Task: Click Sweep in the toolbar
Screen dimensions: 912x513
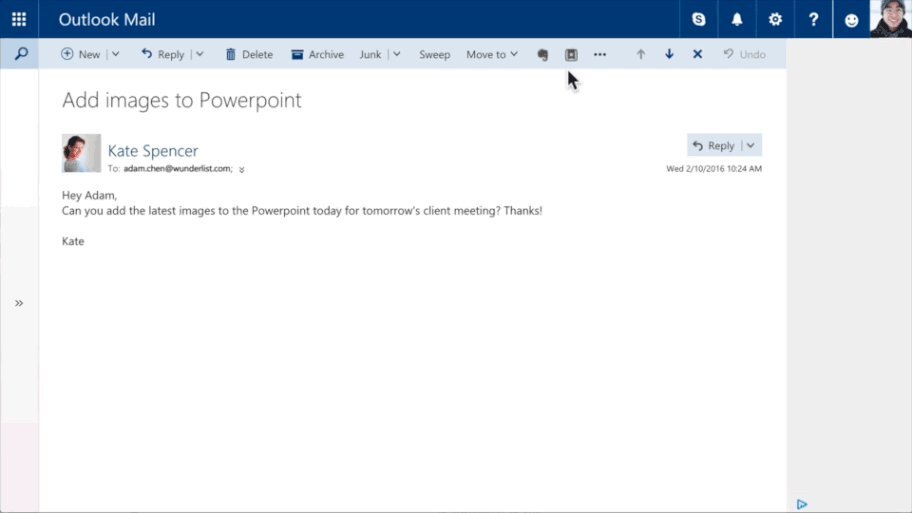Action: click(434, 55)
